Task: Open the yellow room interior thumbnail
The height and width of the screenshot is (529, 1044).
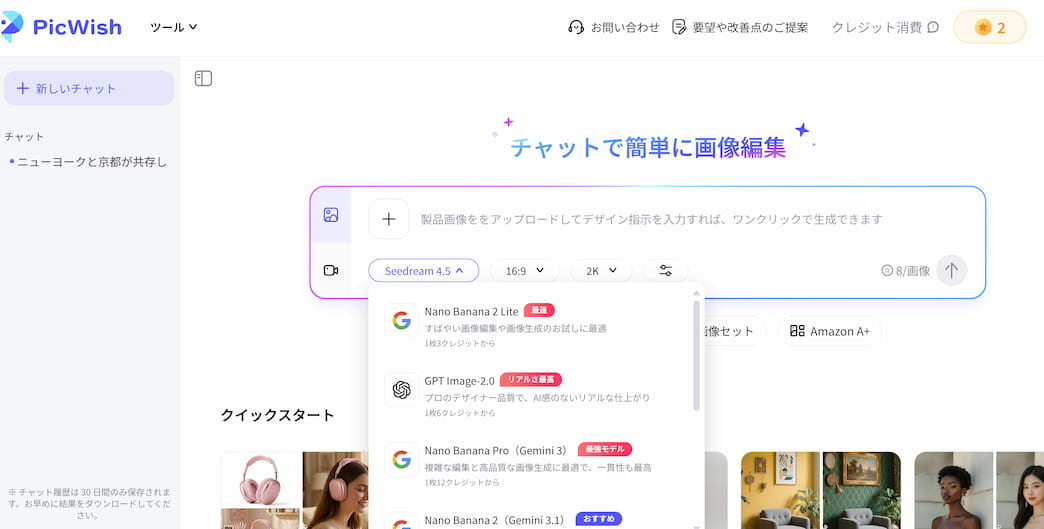Action: [820, 490]
